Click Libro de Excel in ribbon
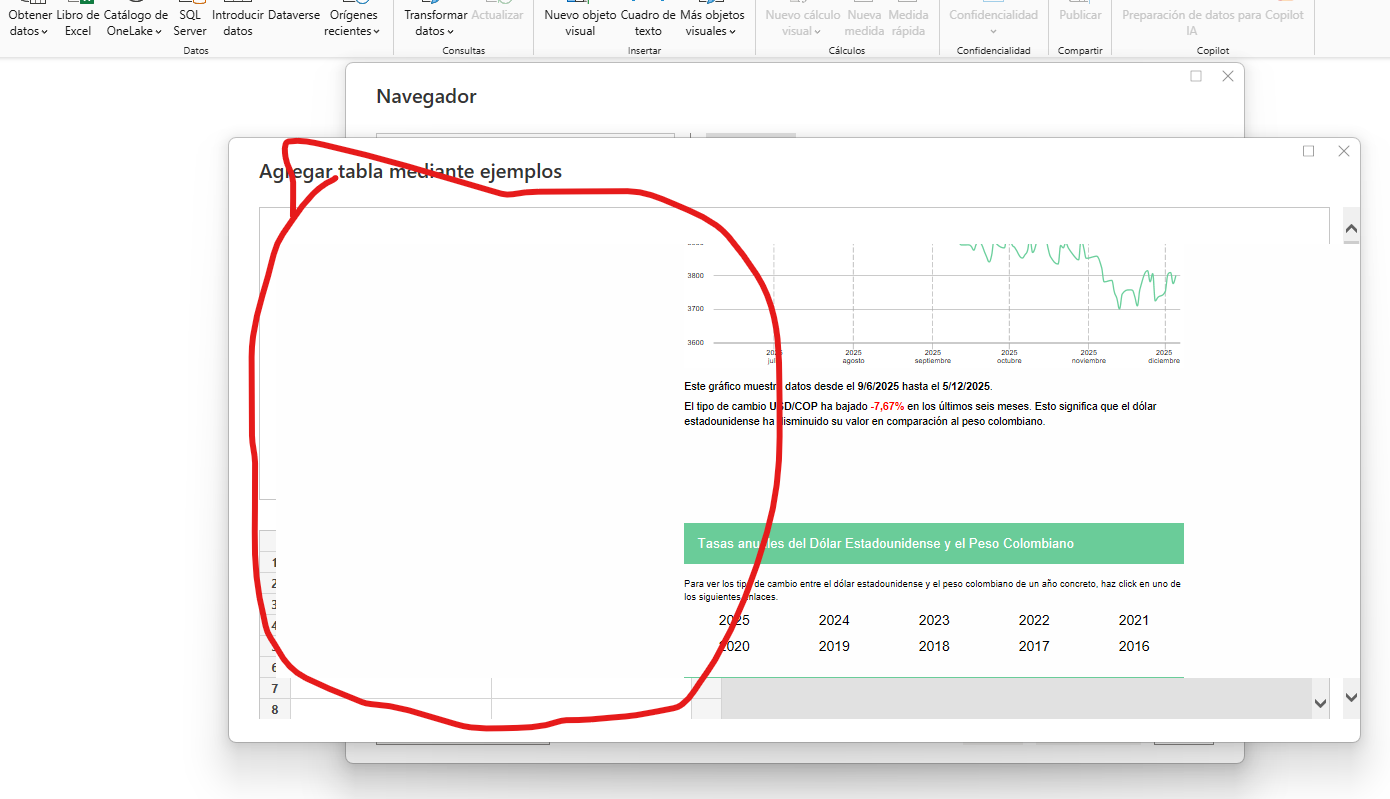The height and width of the screenshot is (799, 1390). click(x=78, y=23)
